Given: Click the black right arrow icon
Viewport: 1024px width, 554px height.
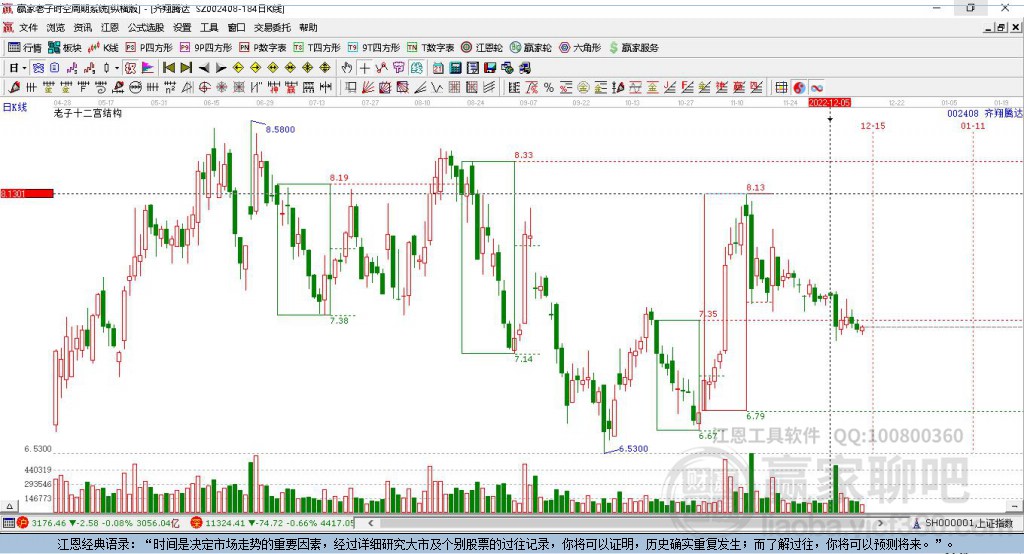Looking at the screenshot, I should (x=221, y=68).
